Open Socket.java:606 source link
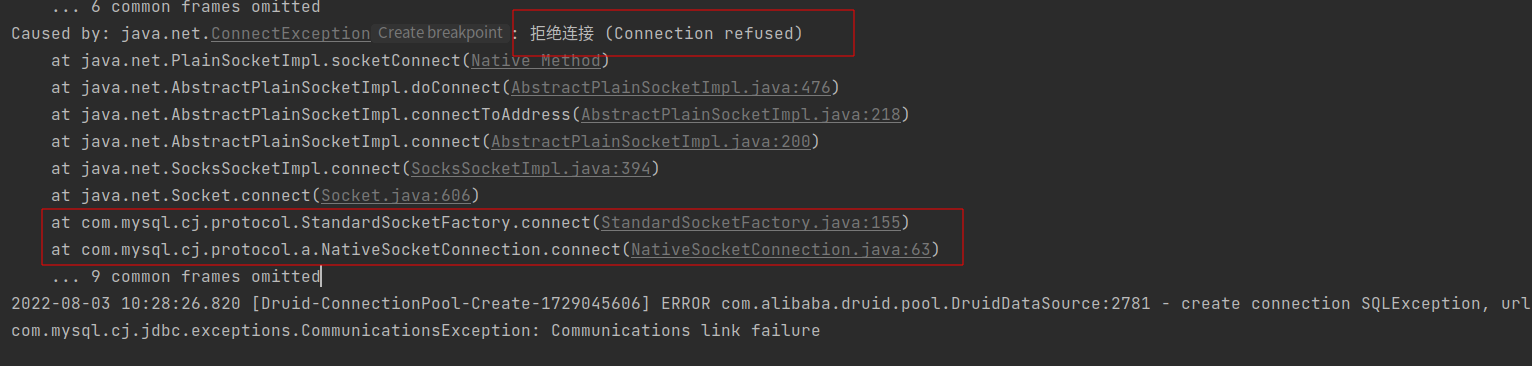Viewport: 1532px width, 366px height. pyautogui.click(x=395, y=195)
